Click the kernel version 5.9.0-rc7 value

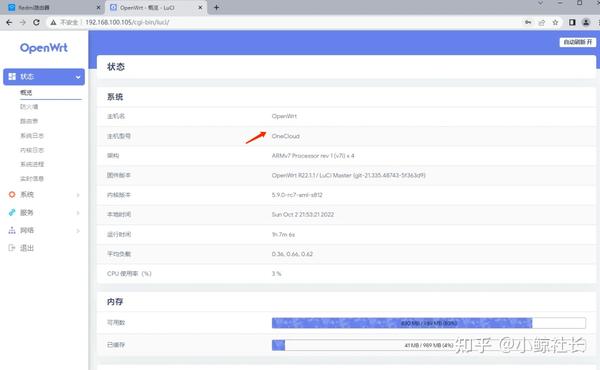297,195
